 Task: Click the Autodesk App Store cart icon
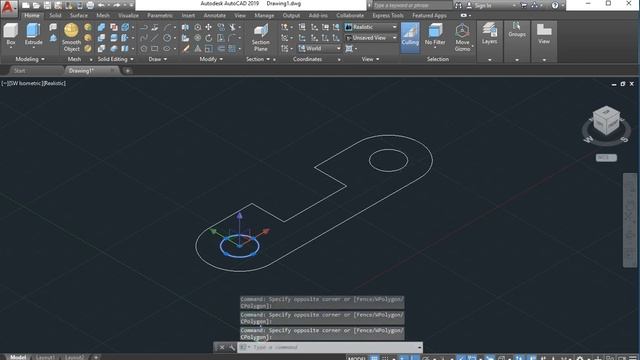pos(524,5)
